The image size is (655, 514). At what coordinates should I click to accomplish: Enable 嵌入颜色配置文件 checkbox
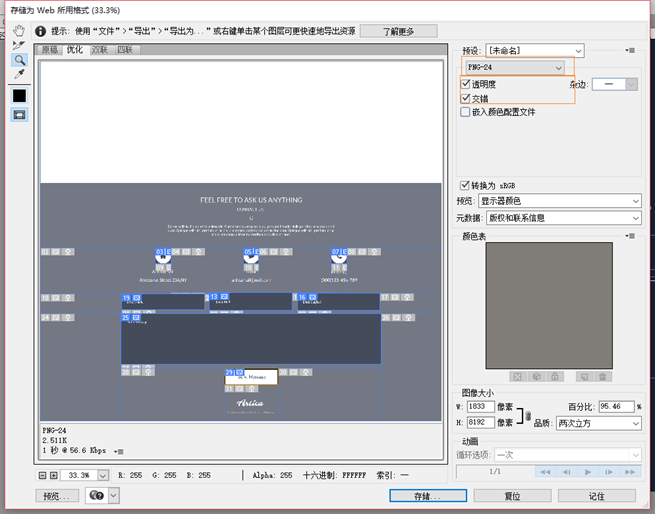tap(466, 112)
